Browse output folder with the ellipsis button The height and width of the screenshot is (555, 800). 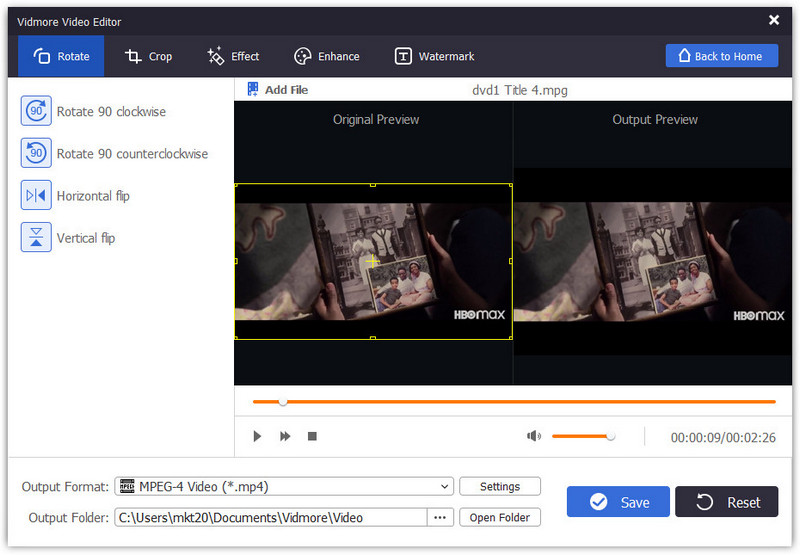click(x=440, y=518)
